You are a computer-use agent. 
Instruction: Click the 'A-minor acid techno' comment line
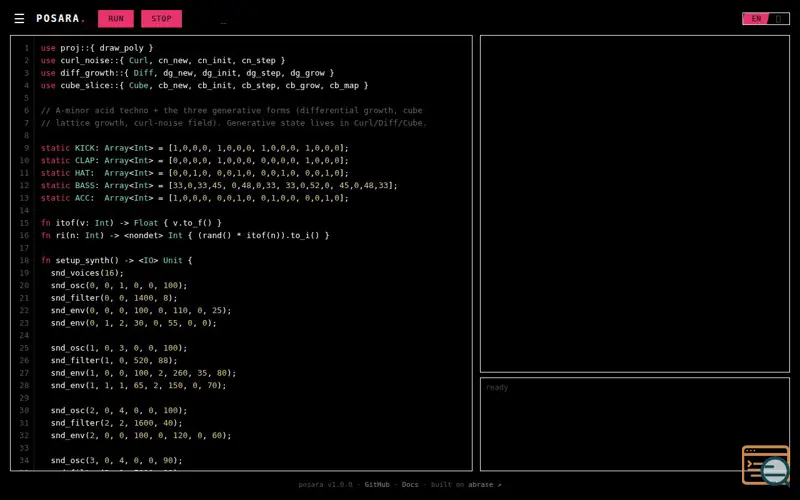coord(232,110)
